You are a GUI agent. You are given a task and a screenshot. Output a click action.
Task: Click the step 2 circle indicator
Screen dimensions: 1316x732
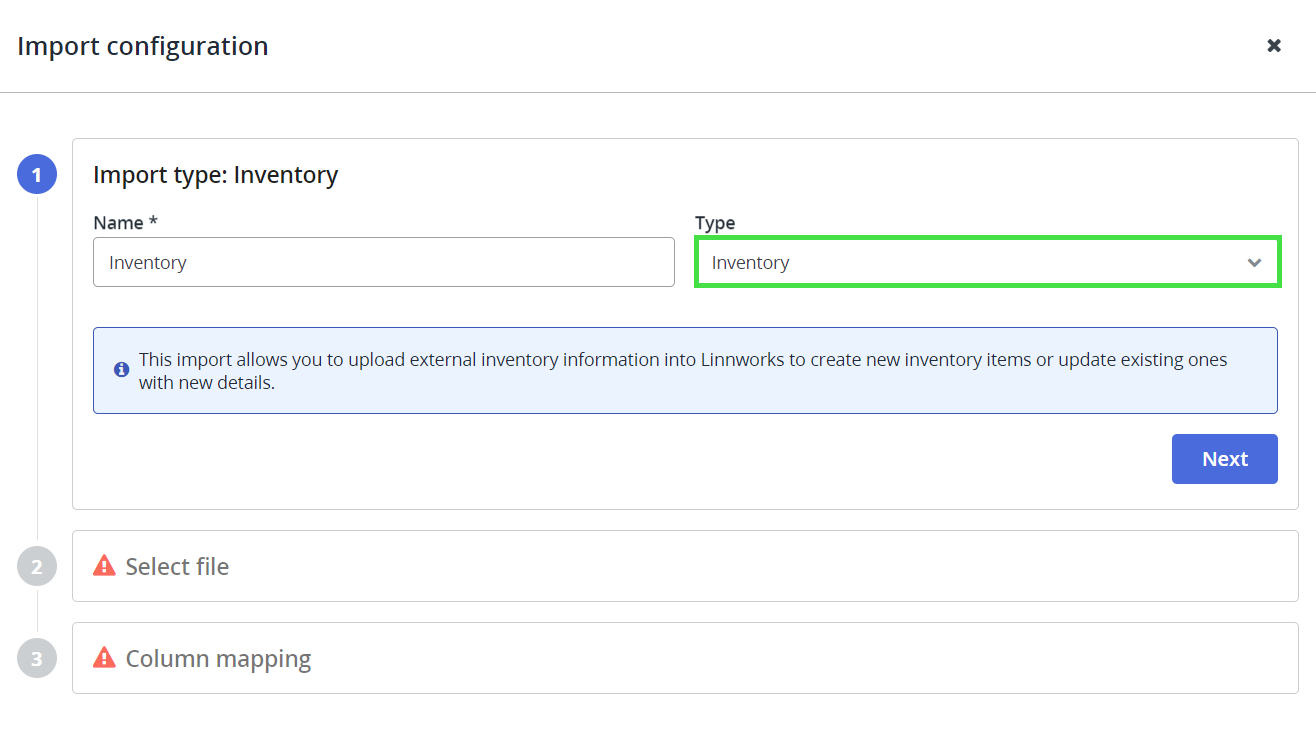pyautogui.click(x=37, y=567)
